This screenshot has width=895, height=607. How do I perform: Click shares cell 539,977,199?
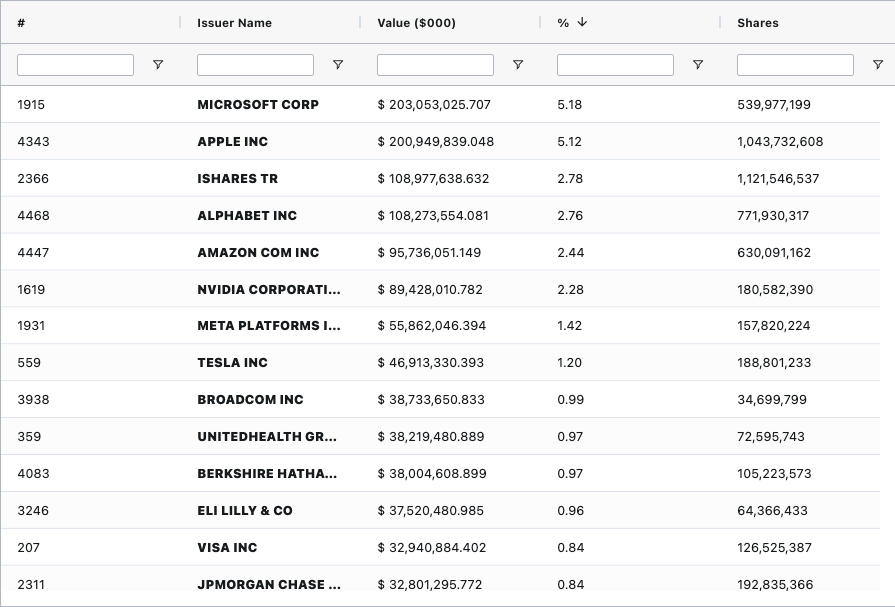pyautogui.click(x=774, y=104)
